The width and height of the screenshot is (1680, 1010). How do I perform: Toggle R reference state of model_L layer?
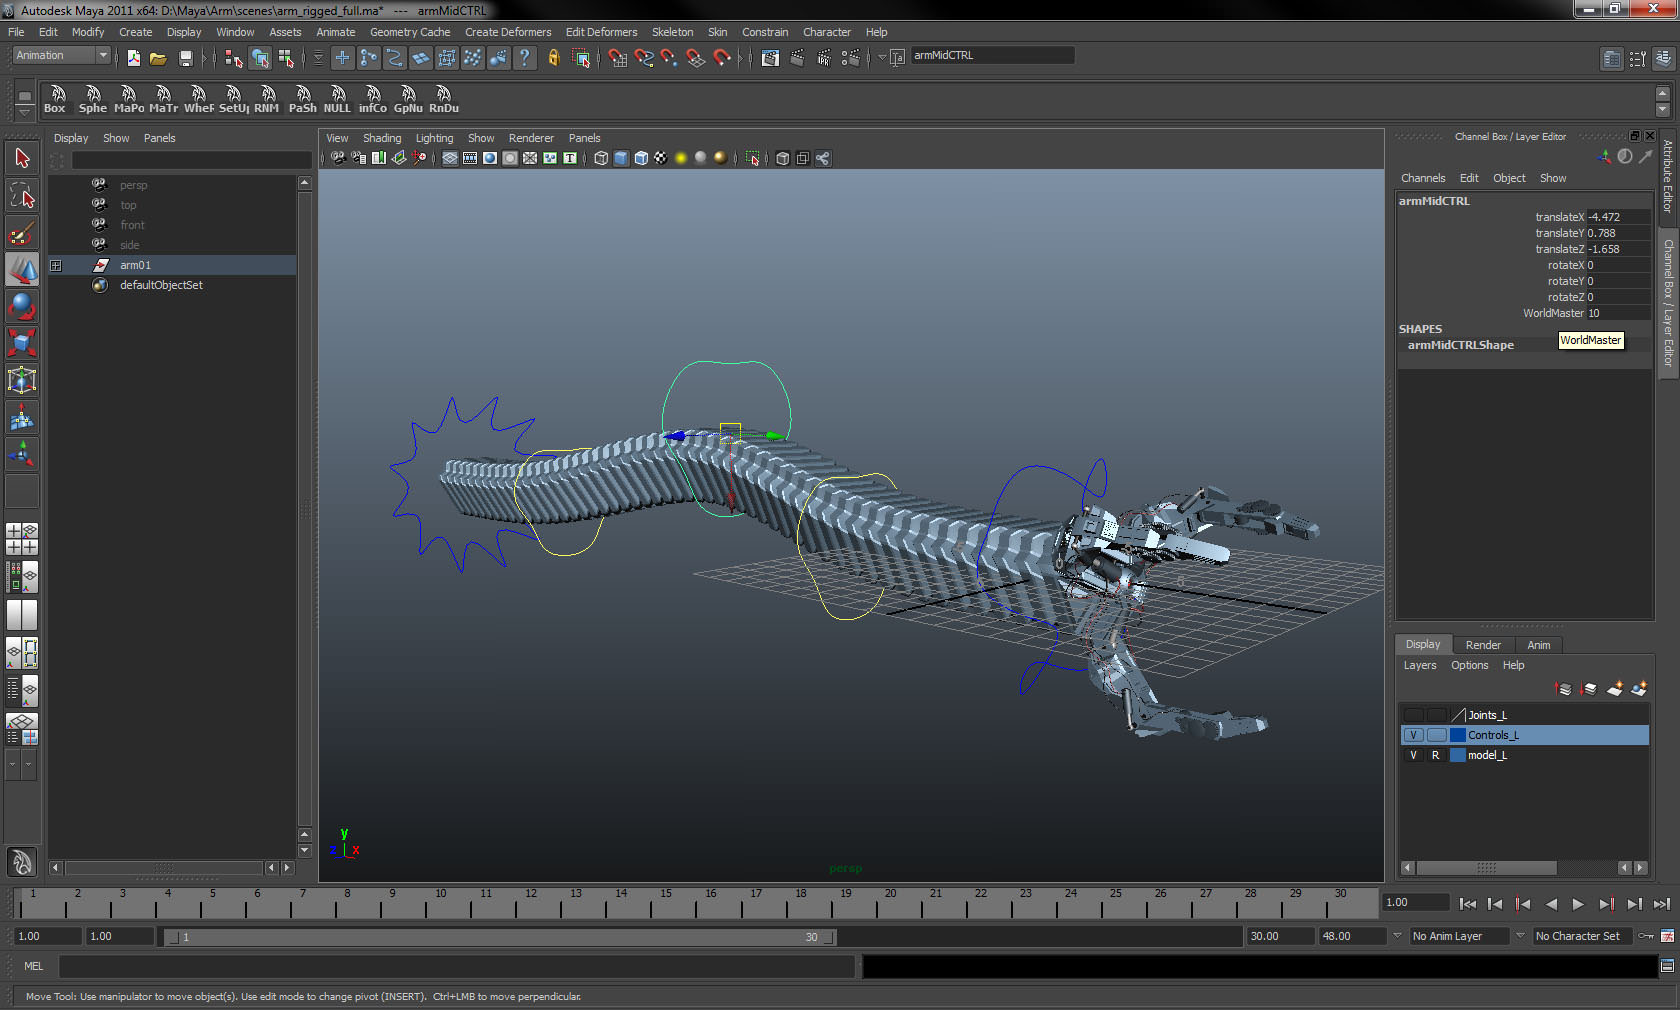(1436, 755)
